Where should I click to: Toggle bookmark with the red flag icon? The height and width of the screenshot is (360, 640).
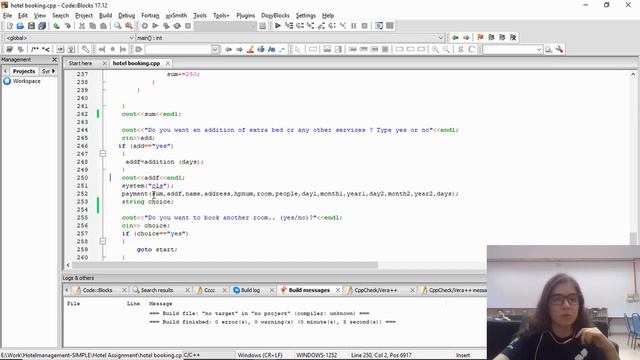tap(480, 38)
